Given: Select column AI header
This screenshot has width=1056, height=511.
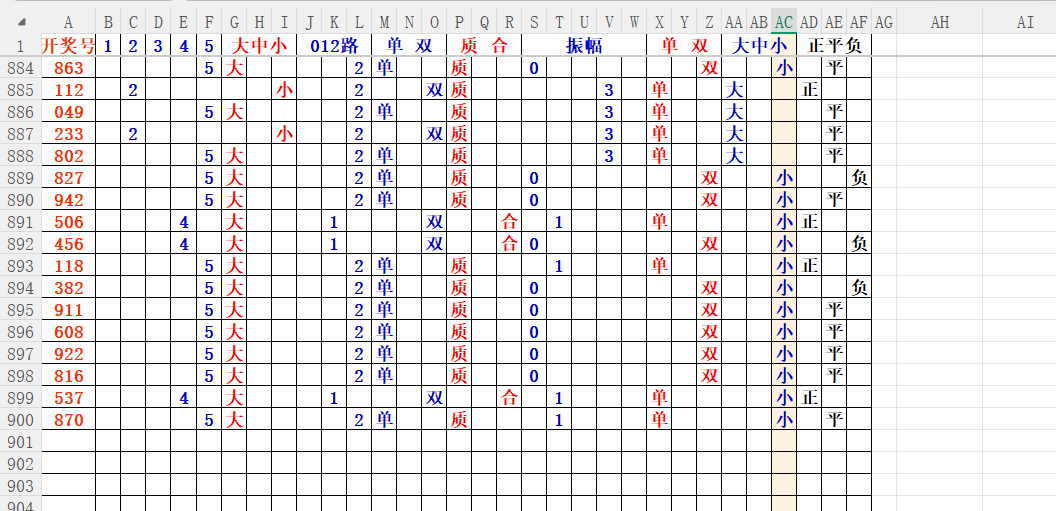Looking at the screenshot, I should click(1025, 23).
